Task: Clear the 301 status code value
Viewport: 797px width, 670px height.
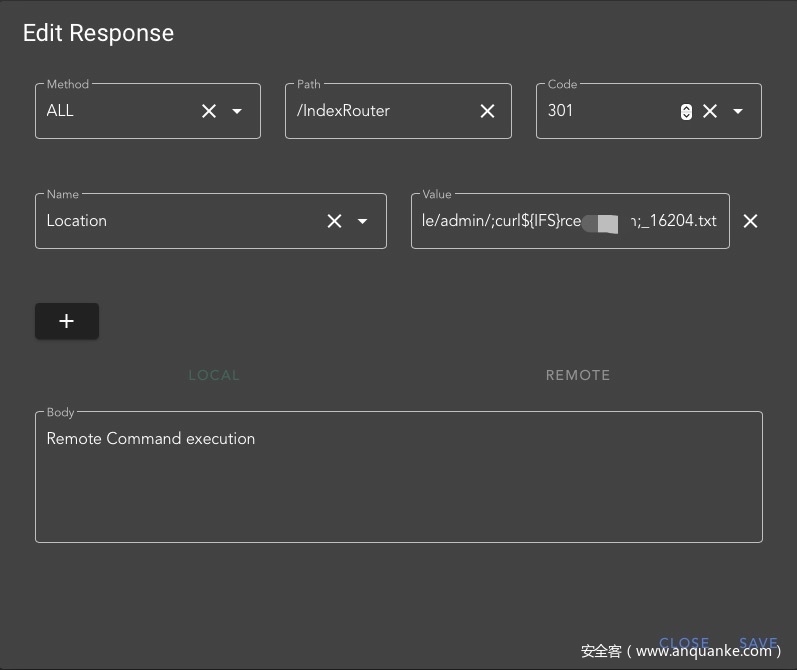Action: pyautogui.click(x=710, y=111)
